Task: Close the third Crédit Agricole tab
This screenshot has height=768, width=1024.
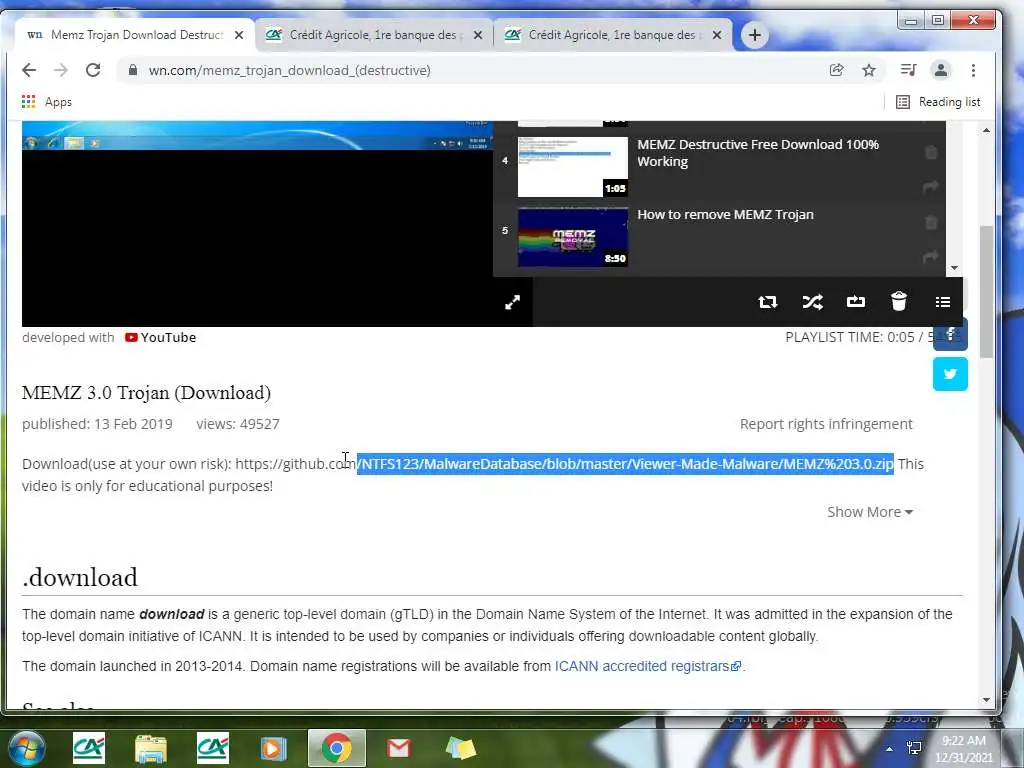Action: point(717,35)
